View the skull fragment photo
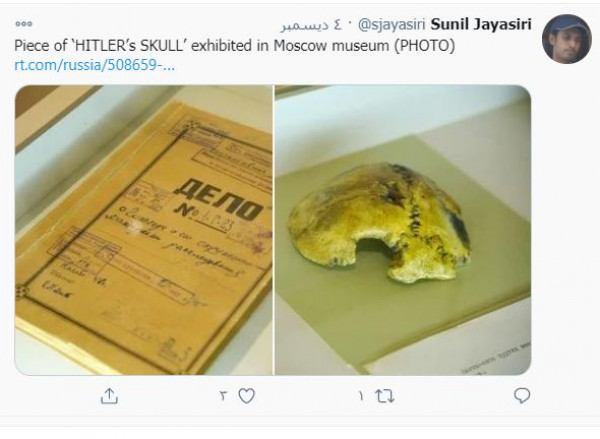The height and width of the screenshot is (439, 600). [x=403, y=230]
